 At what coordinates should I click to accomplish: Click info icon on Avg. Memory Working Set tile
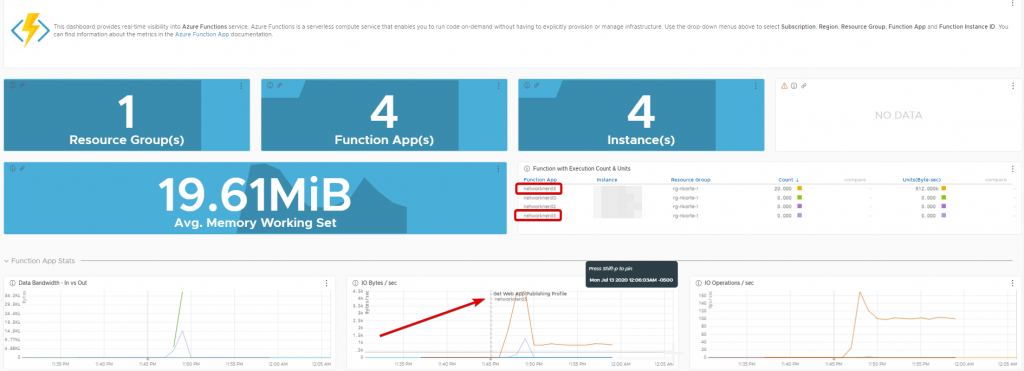tap(12, 169)
